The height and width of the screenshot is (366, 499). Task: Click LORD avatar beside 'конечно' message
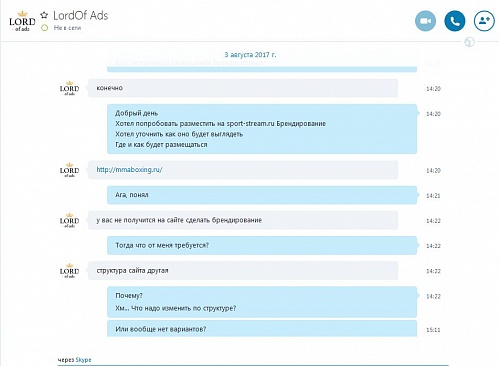coord(69,88)
